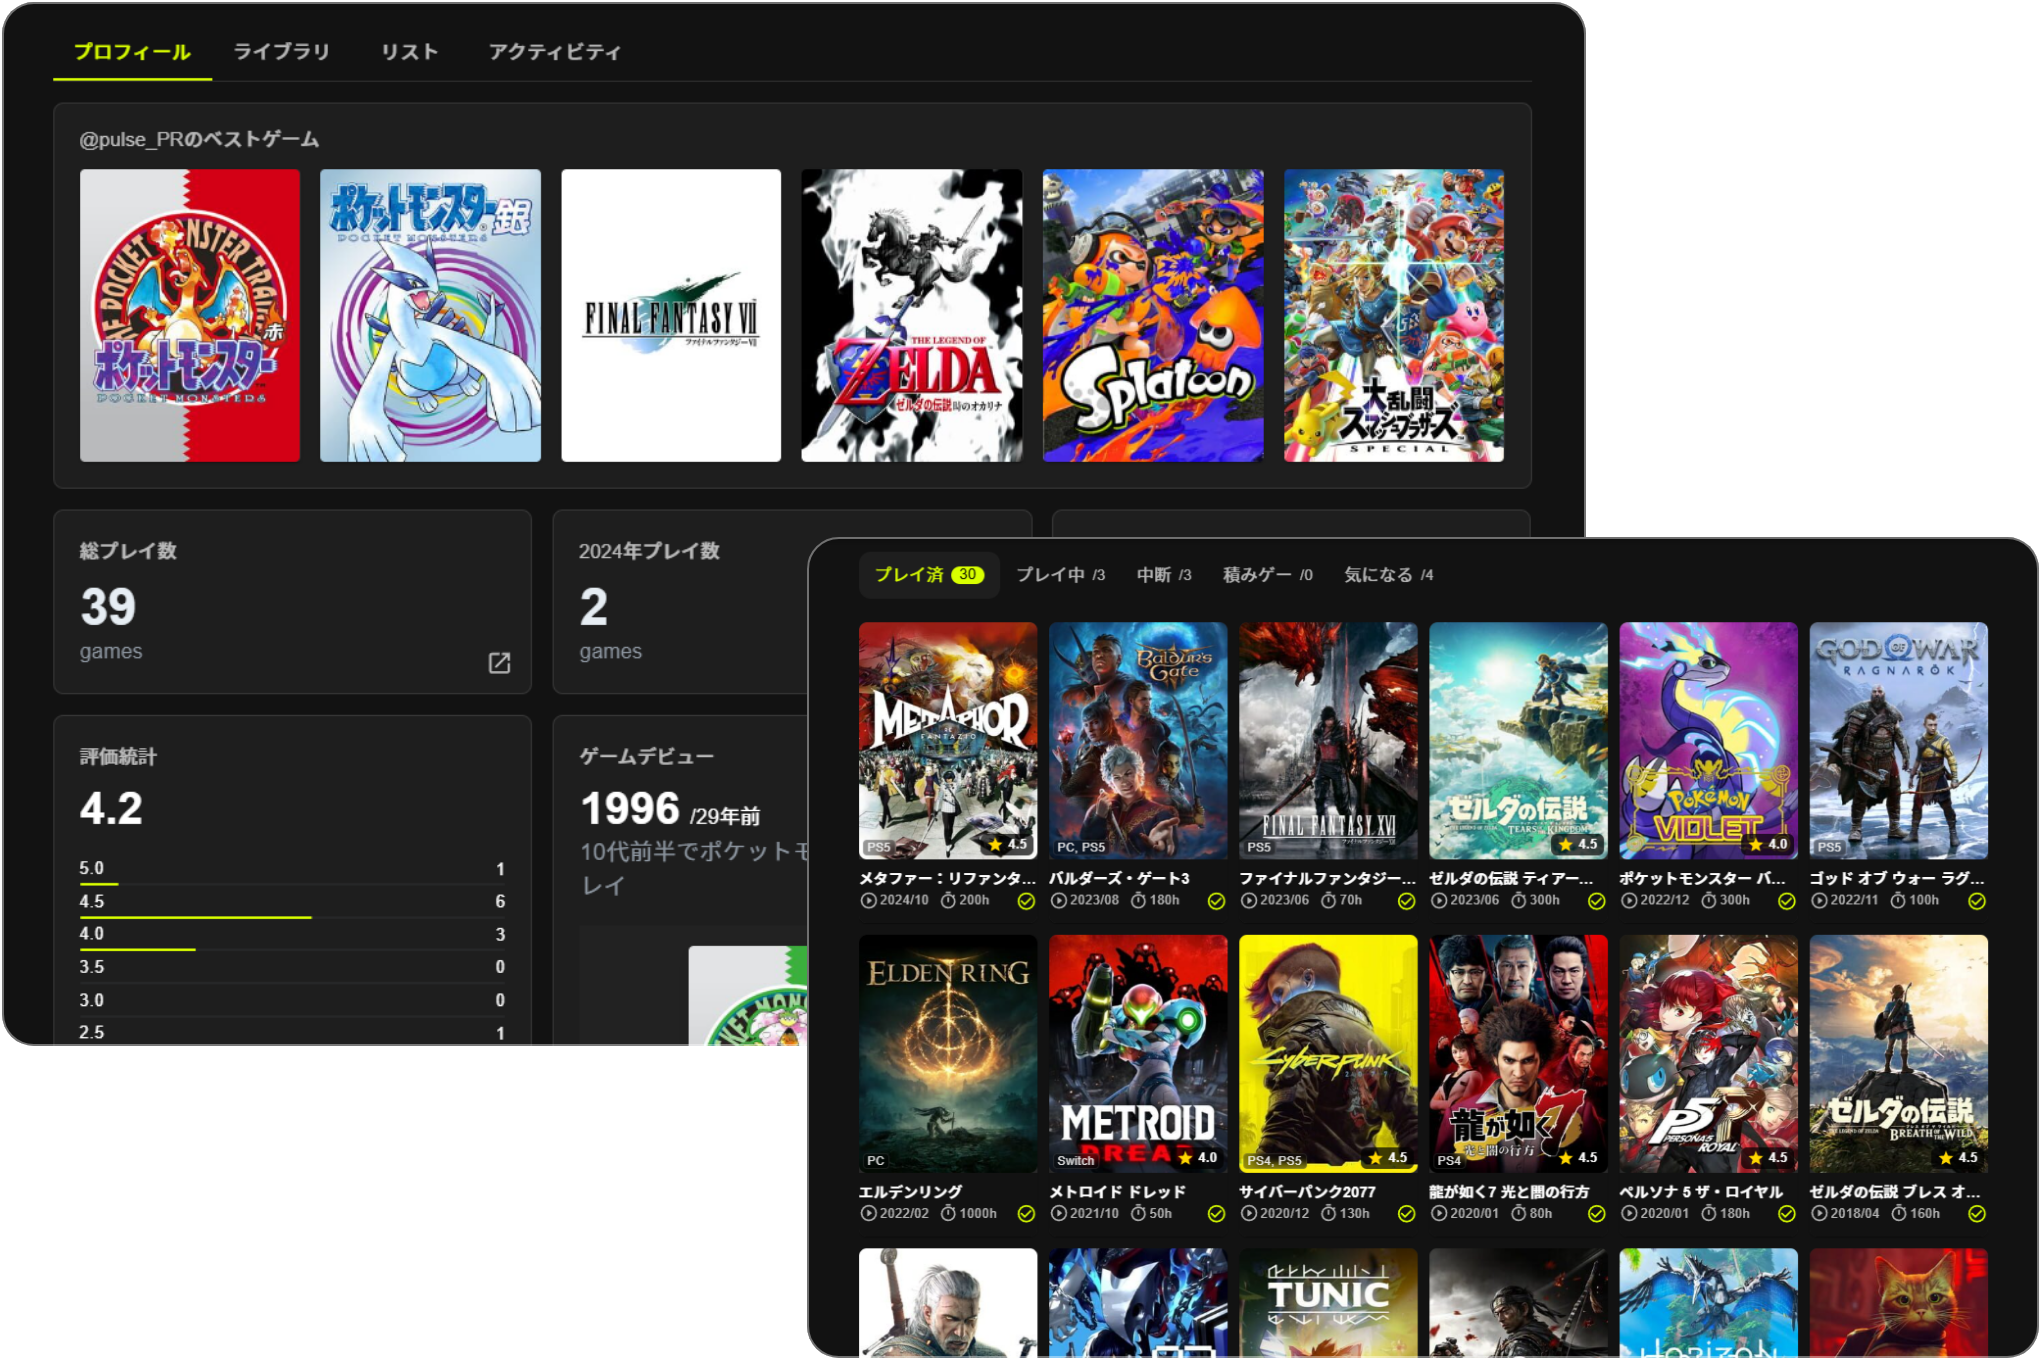Click the 総プレイ数 value 39

pos(108,607)
